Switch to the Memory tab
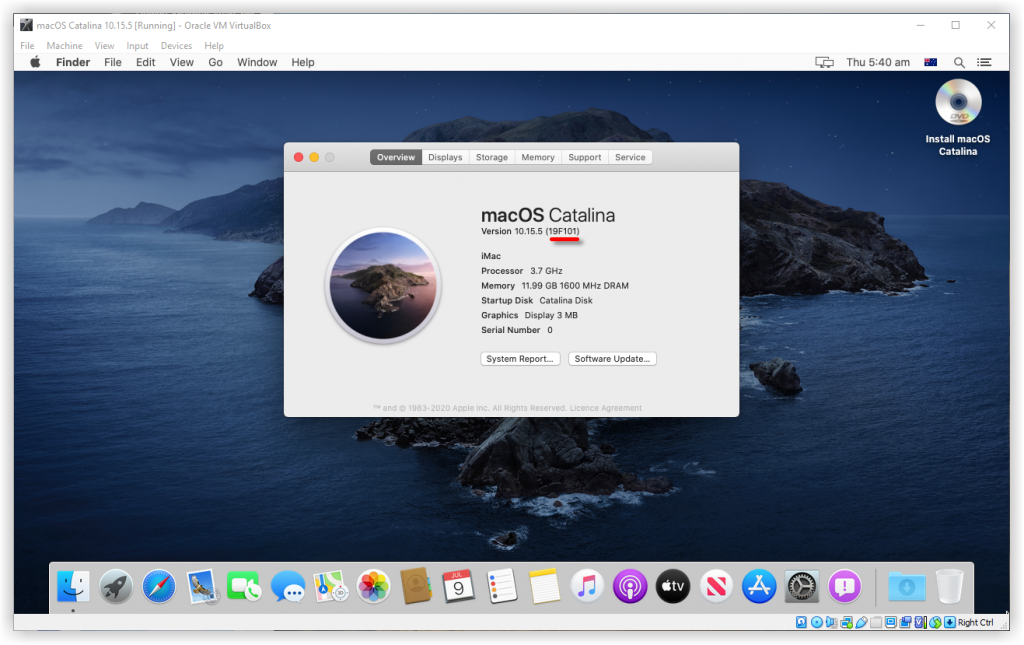The height and width of the screenshot is (645, 1024). pos(538,157)
